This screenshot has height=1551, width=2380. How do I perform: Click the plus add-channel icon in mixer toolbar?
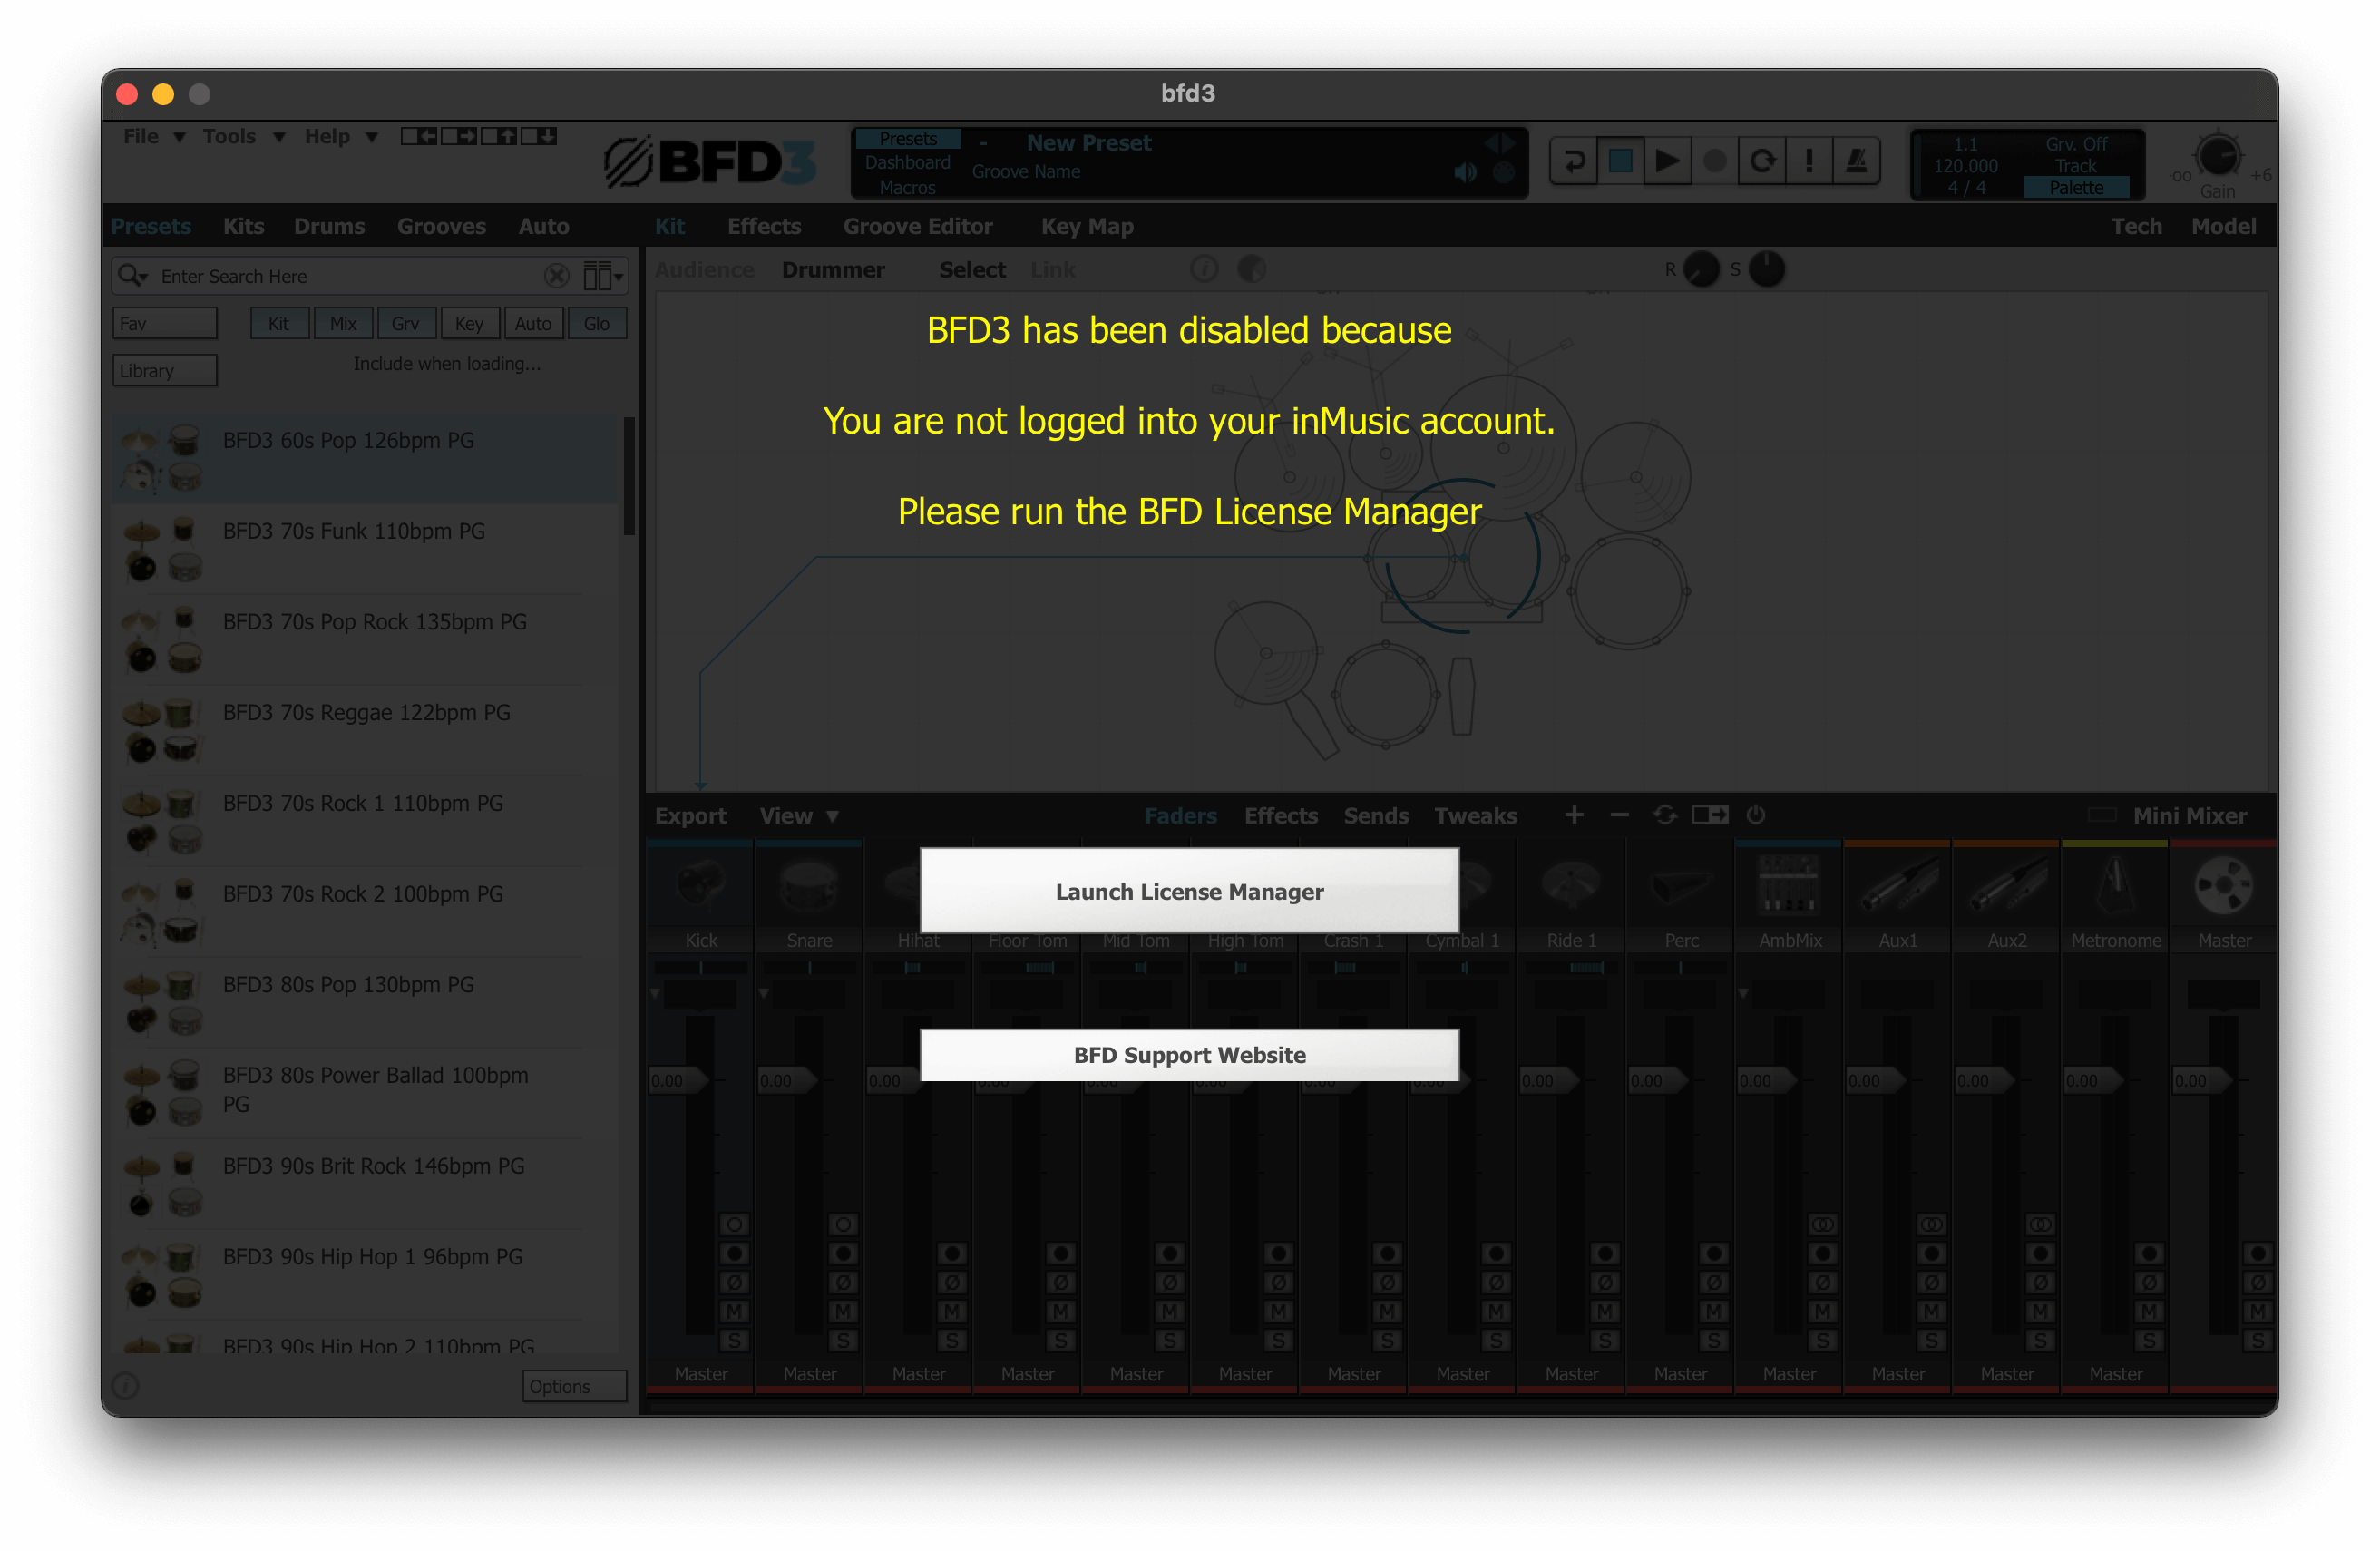[1574, 815]
